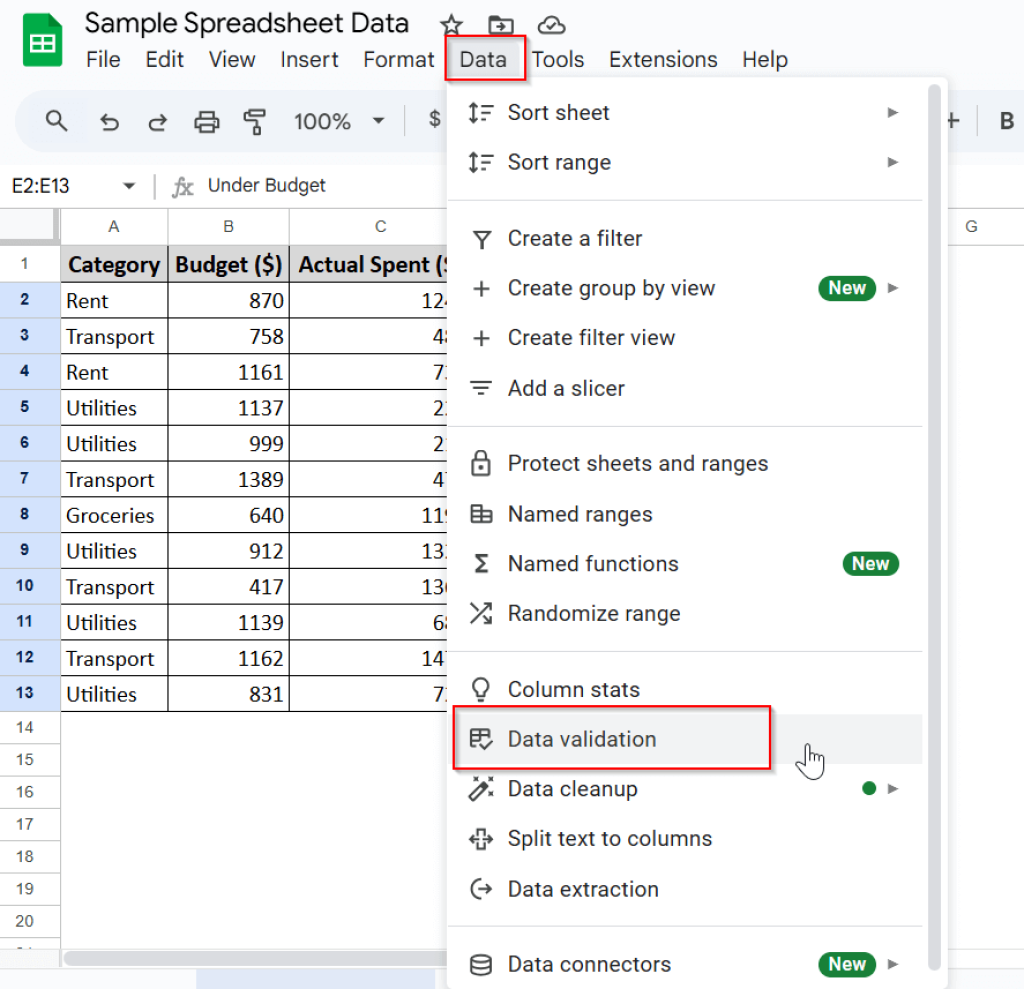Star the Sample Spreadsheet Data file
The image size is (1024, 989).
[x=451, y=24]
